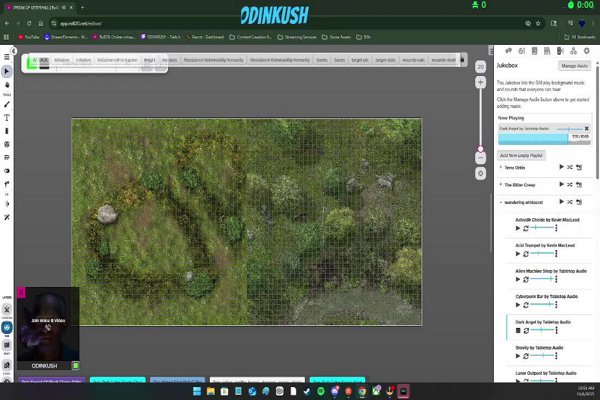The height and width of the screenshot is (400, 600).
Task: Select the Pan hand tool
Action: tap(7, 87)
